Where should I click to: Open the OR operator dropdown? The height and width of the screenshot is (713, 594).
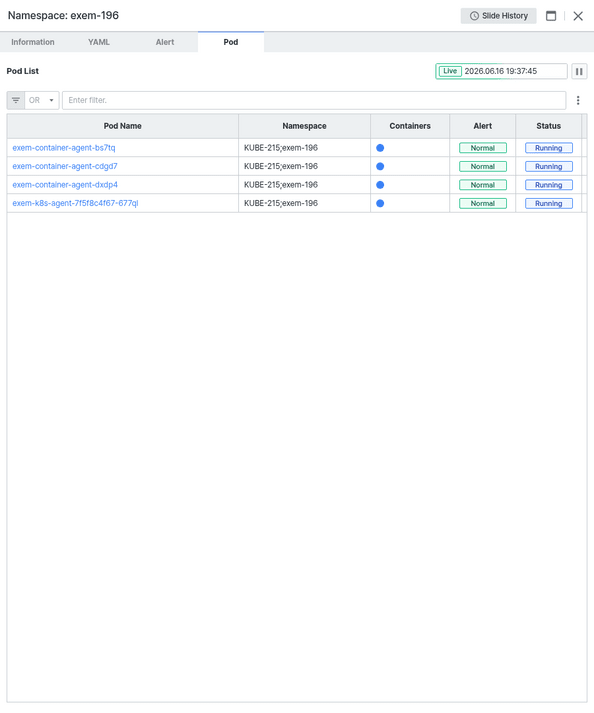(x=41, y=100)
